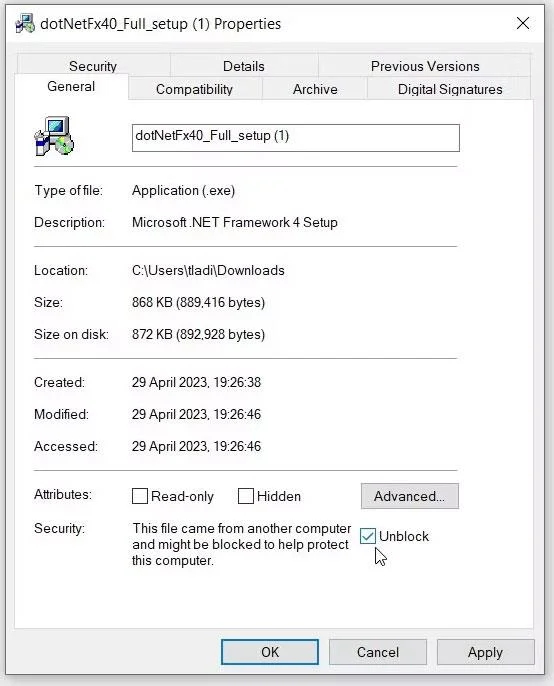Image resolution: width=554 pixels, height=686 pixels.
Task: View the Digital Signatures tab
Action: (x=450, y=89)
